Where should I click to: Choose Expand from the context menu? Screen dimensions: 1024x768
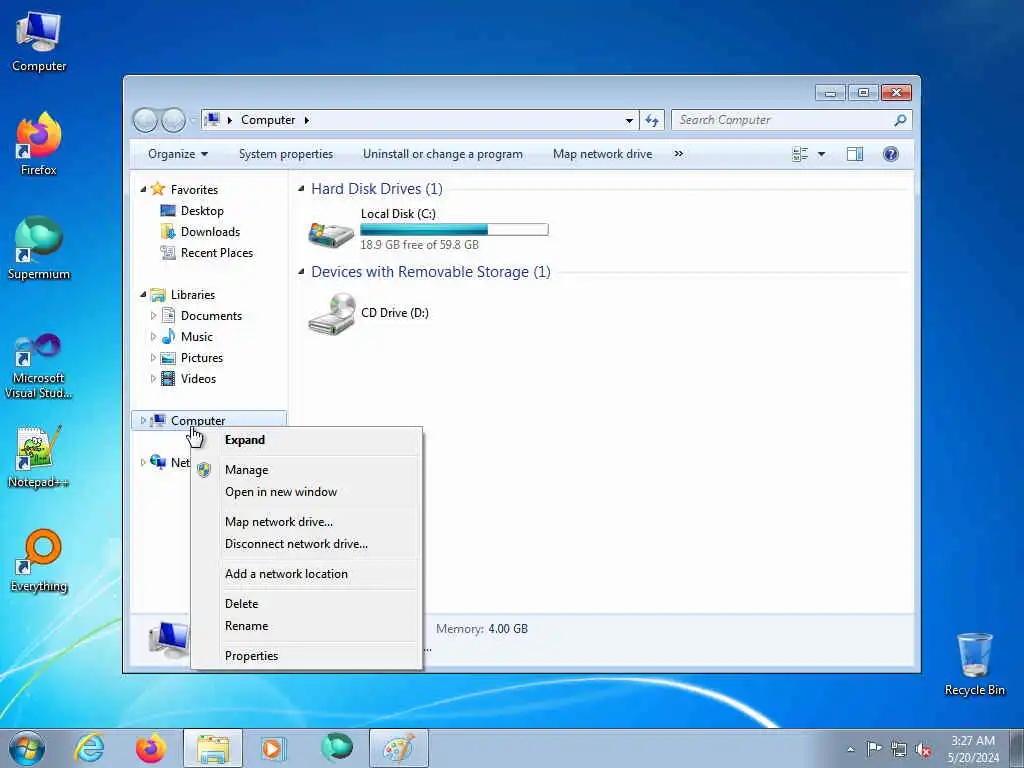(306, 440)
